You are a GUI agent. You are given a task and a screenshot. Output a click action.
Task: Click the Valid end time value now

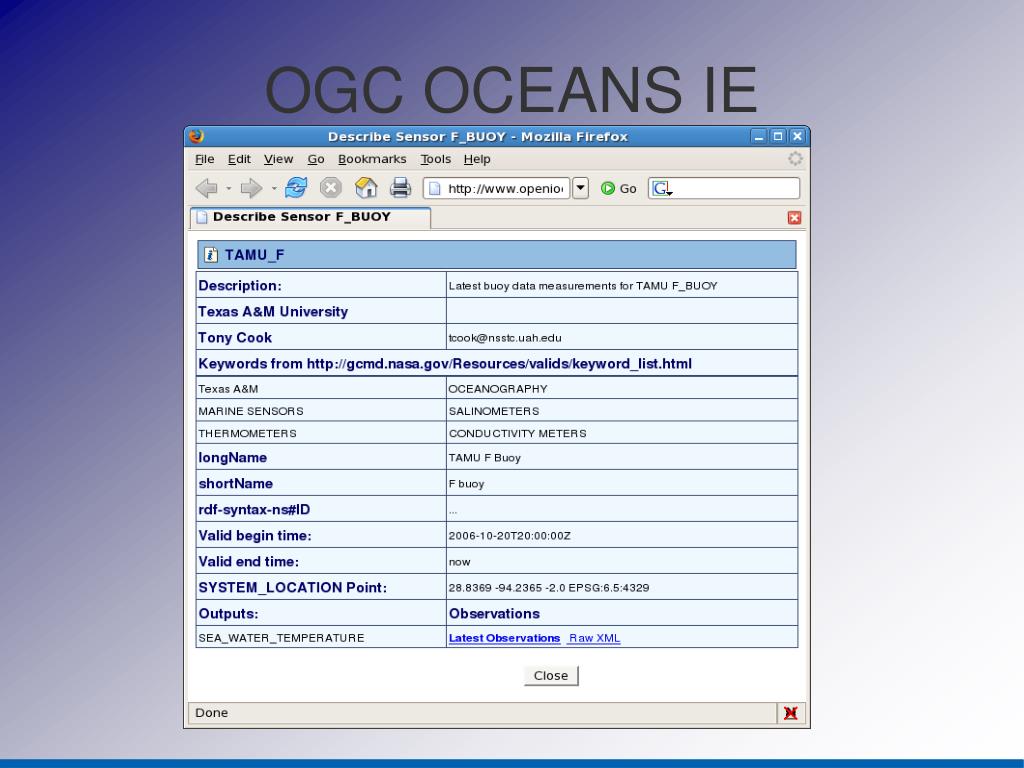(x=459, y=562)
